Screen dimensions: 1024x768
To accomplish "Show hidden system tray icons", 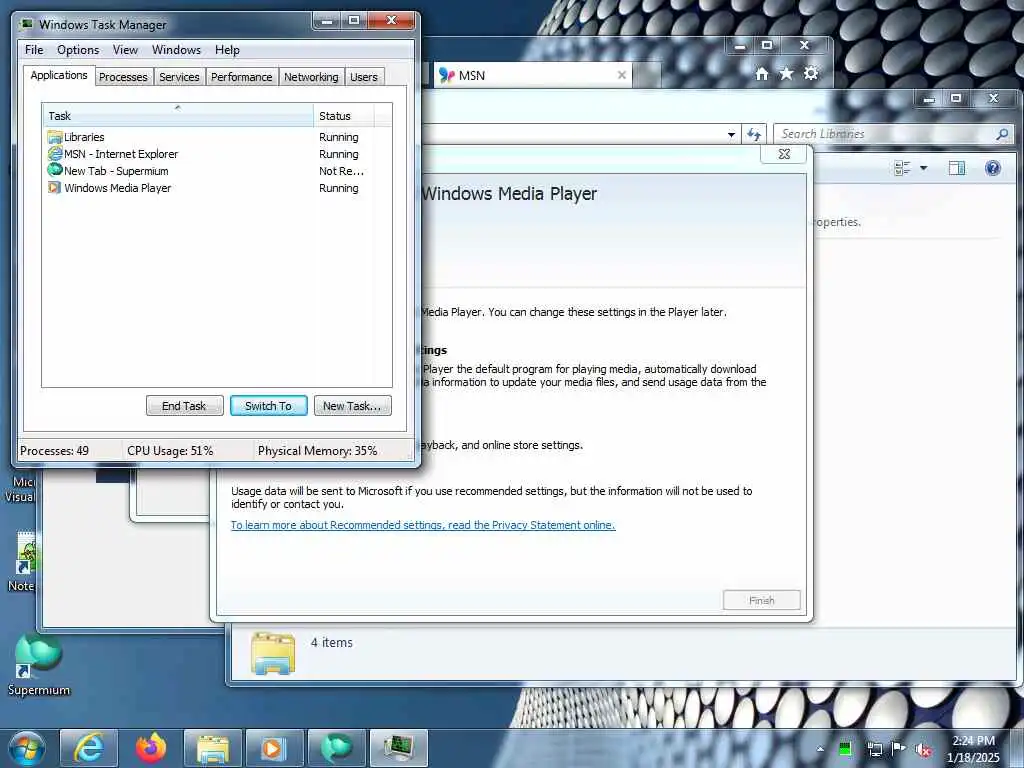I will click(820, 749).
